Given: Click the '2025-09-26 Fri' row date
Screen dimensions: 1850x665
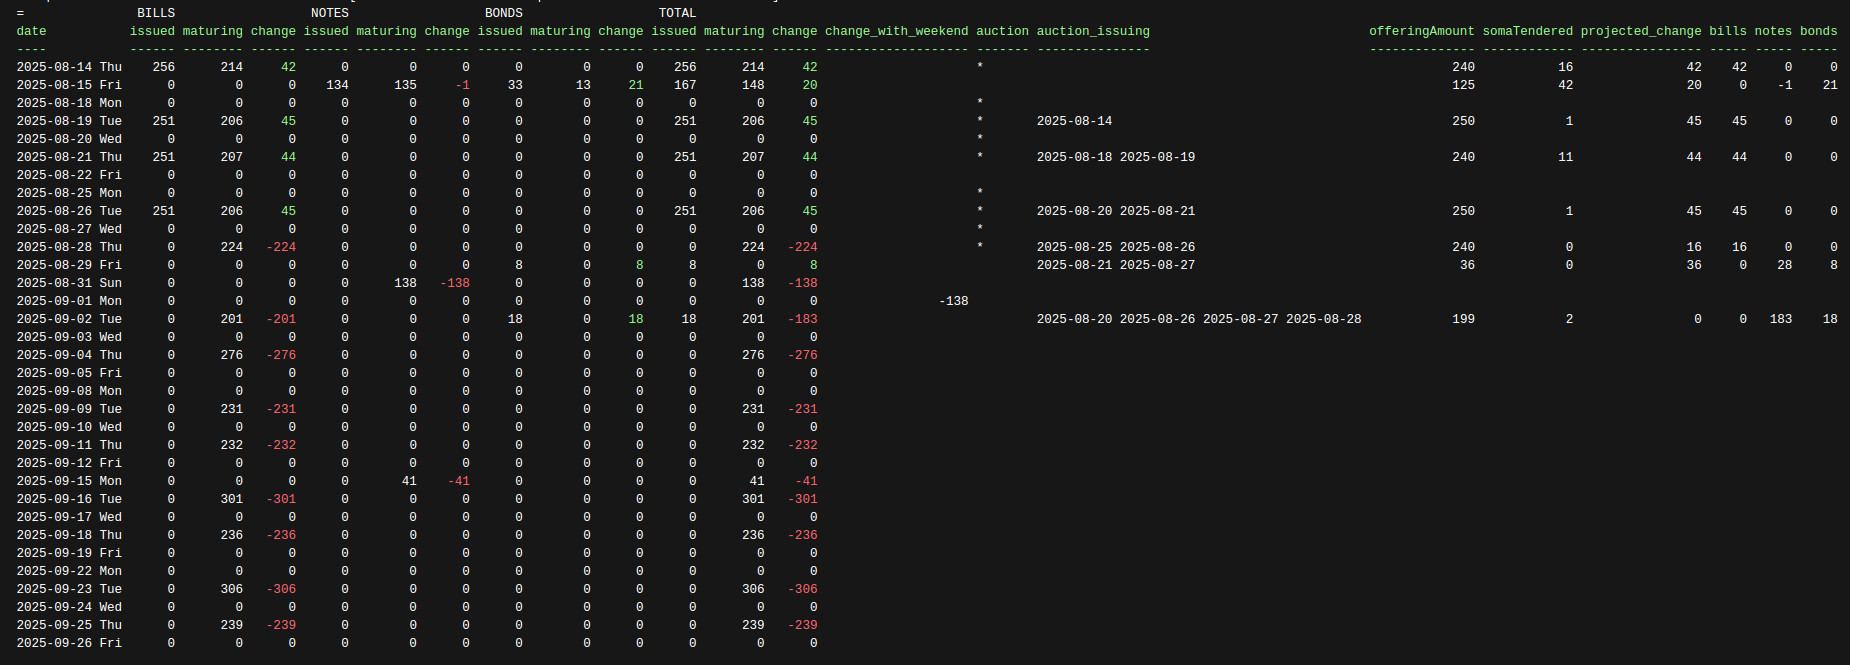Looking at the screenshot, I should (x=69, y=643).
